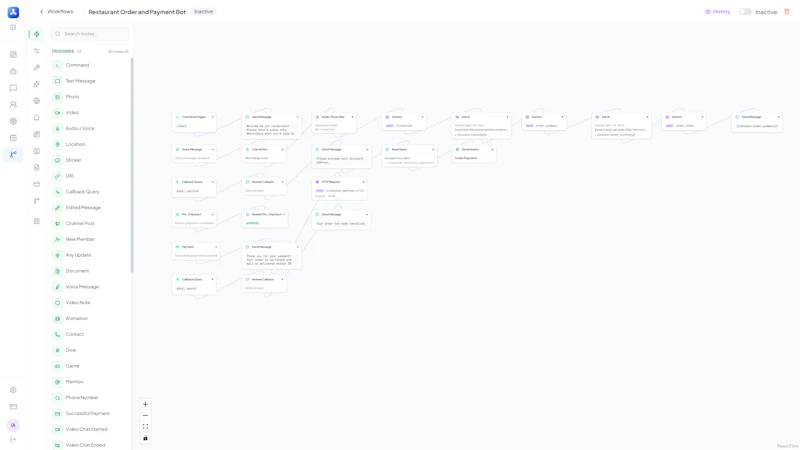The width and height of the screenshot is (800, 450).
Task: Select the Audio Transcriber node on canvas
Action: click(x=334, y=123)
